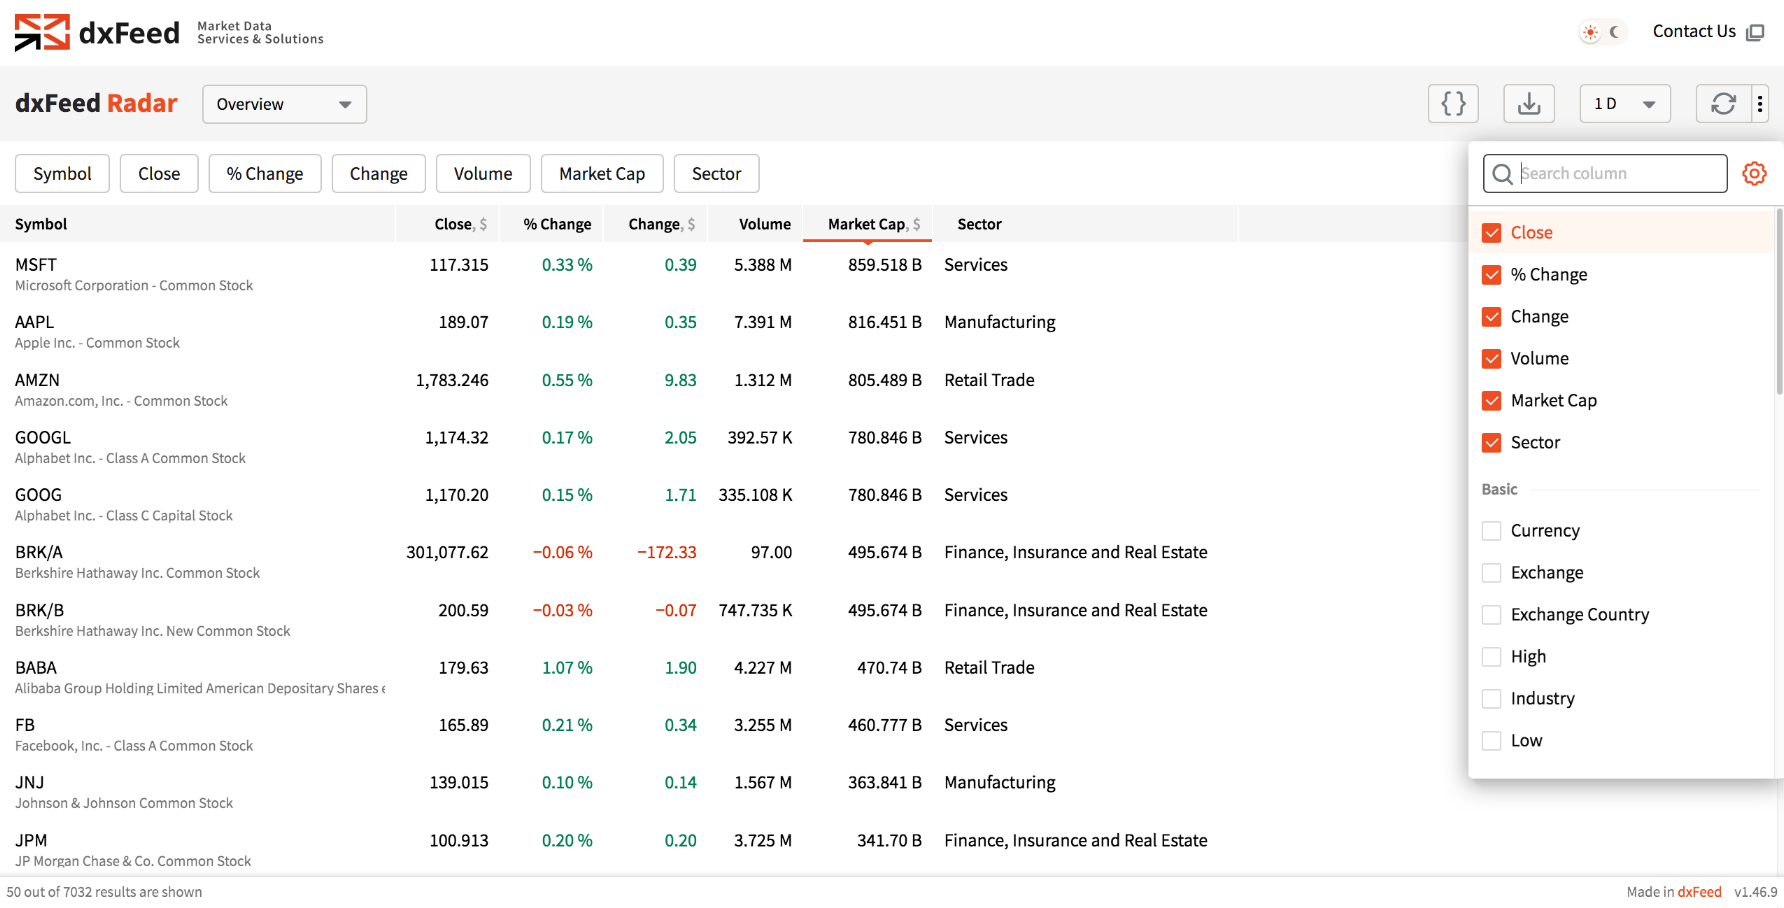Click the % Change column header
This screenshot has height=908, width=1784.
click(557, 224)
